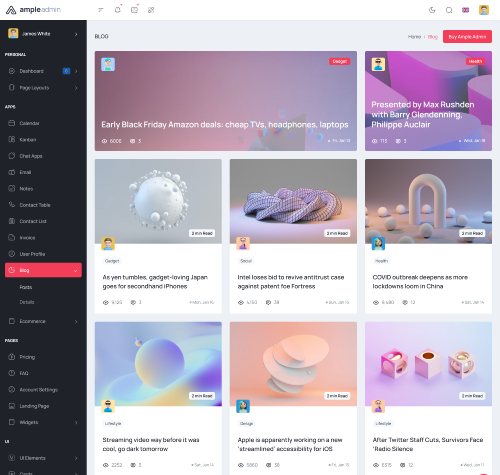This screenshot has height=475, width=500.
Task: Open Streaming video go dark tomorrow post
Action: (x=151, y=444)
